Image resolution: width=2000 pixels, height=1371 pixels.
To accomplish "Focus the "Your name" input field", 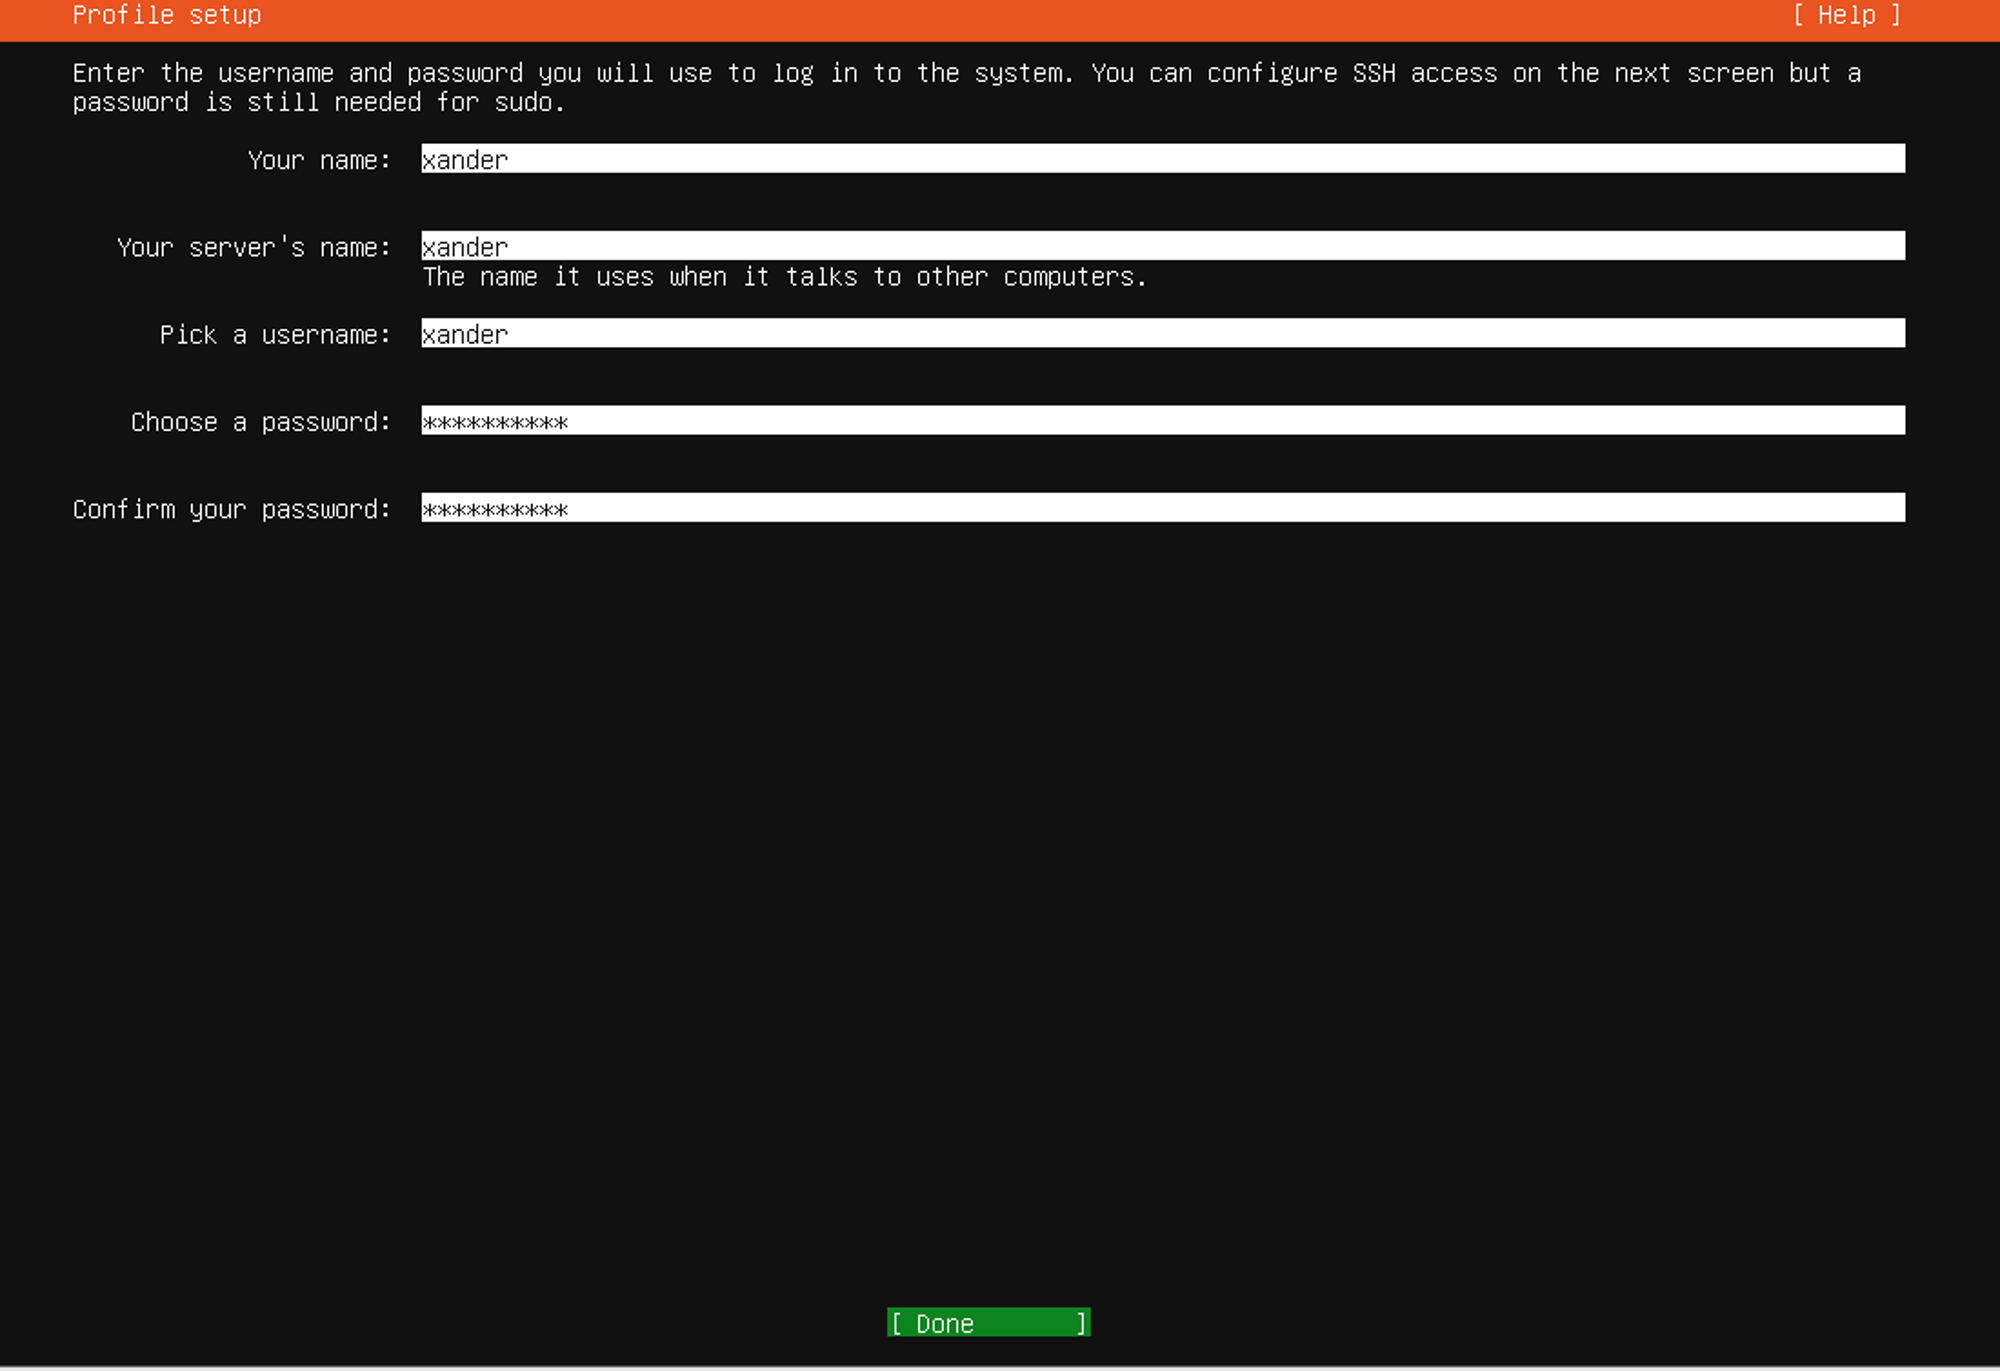I will [x=1163, y=159].
